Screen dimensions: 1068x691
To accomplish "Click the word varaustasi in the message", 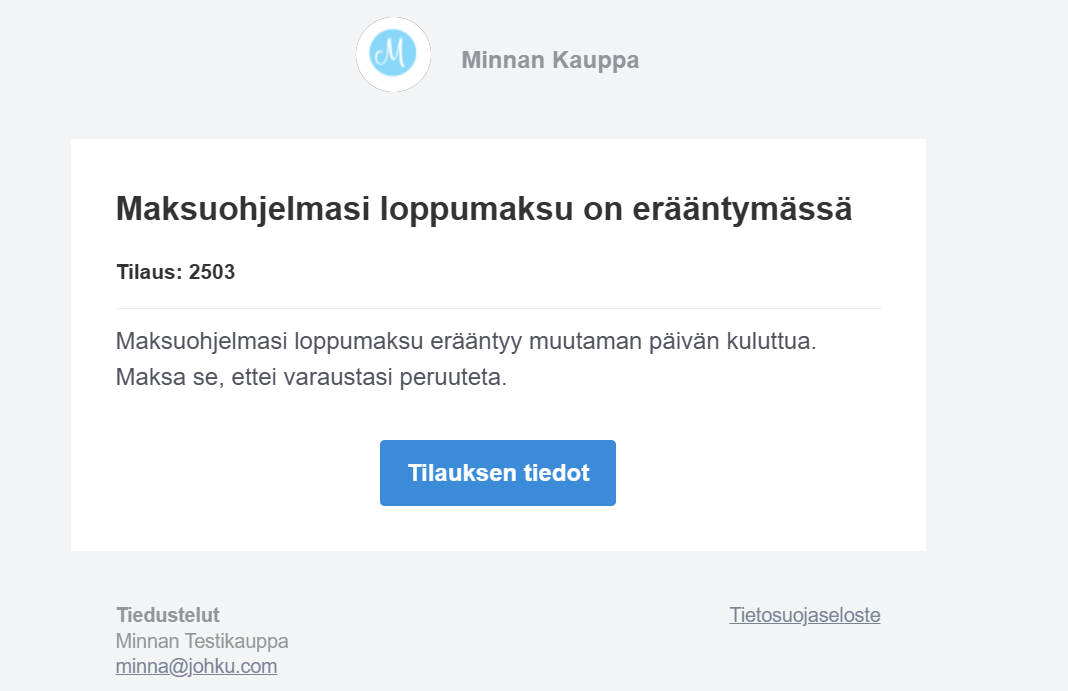I will point(338,376).
